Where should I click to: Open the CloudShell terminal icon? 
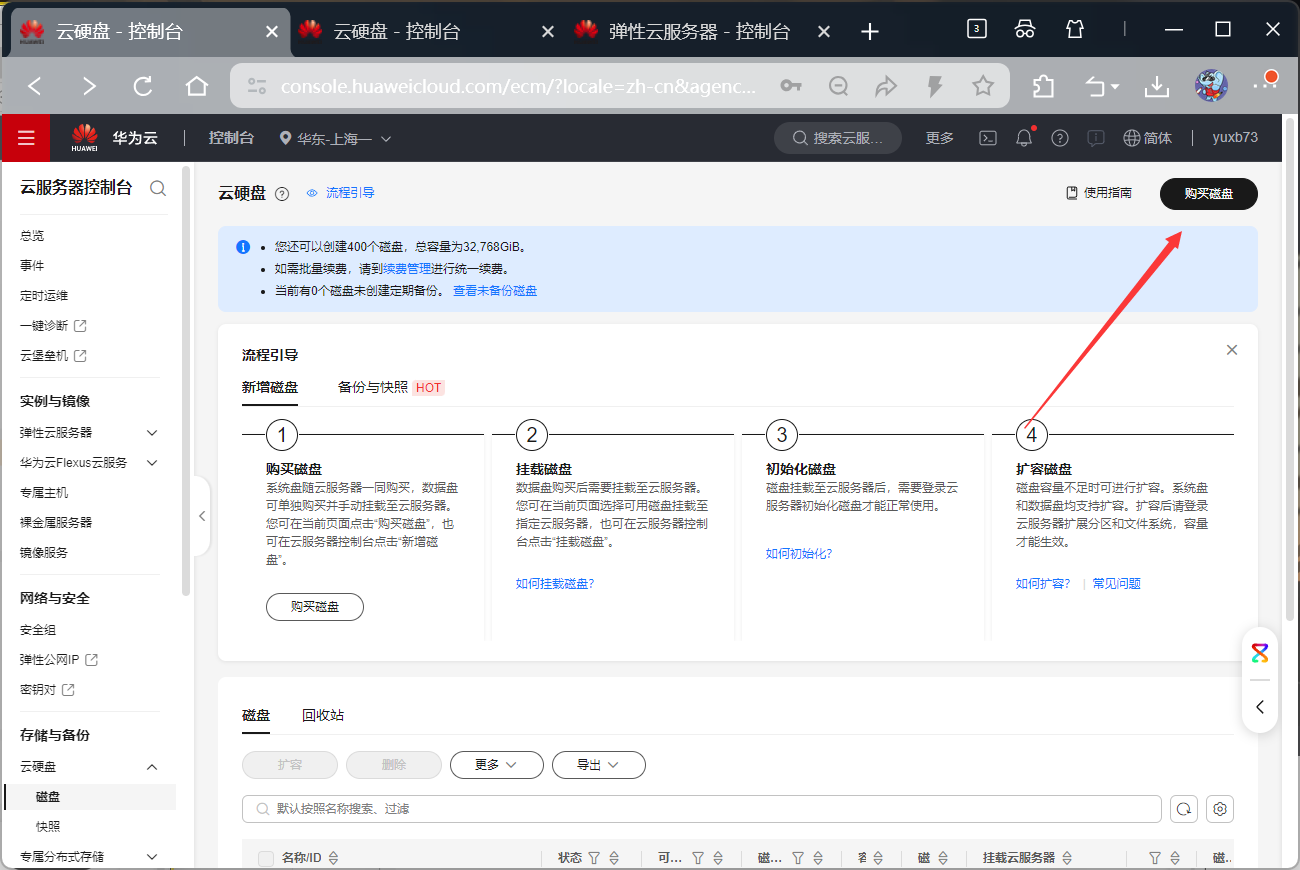coord(987,138)
